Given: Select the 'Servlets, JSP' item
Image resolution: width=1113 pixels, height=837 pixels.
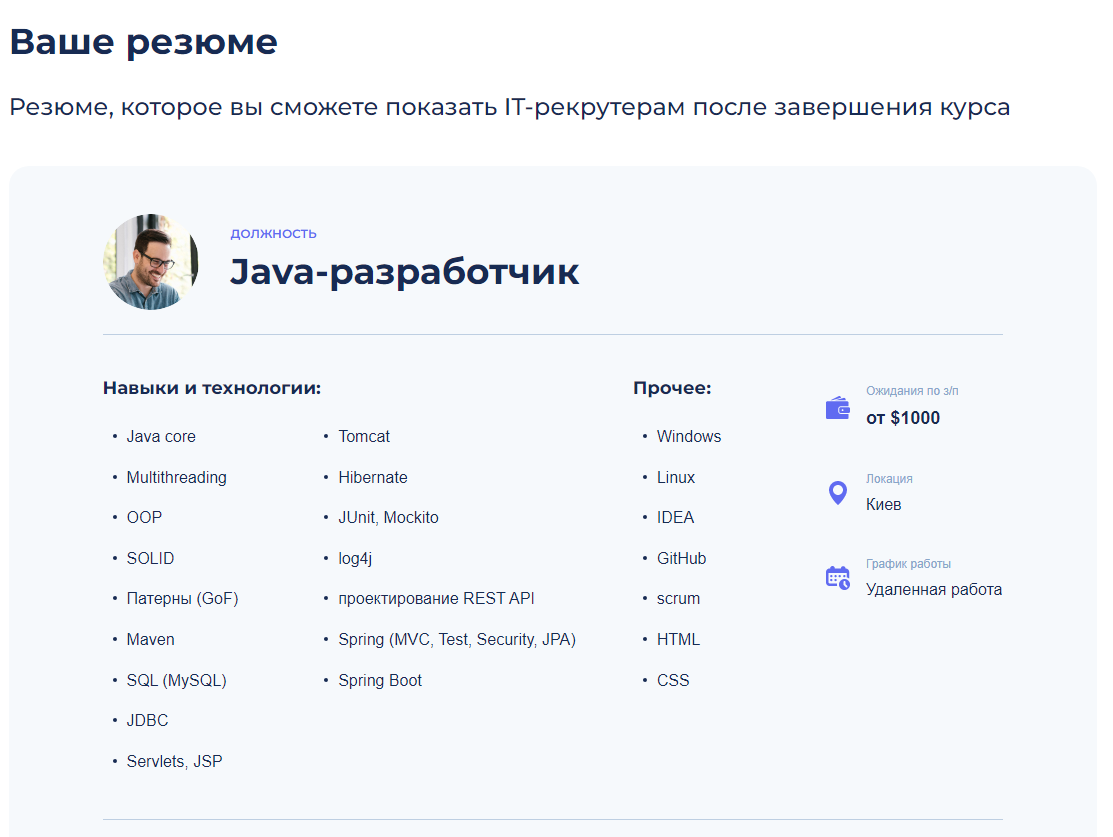Looking at the screenshot, I should (175, 762).
